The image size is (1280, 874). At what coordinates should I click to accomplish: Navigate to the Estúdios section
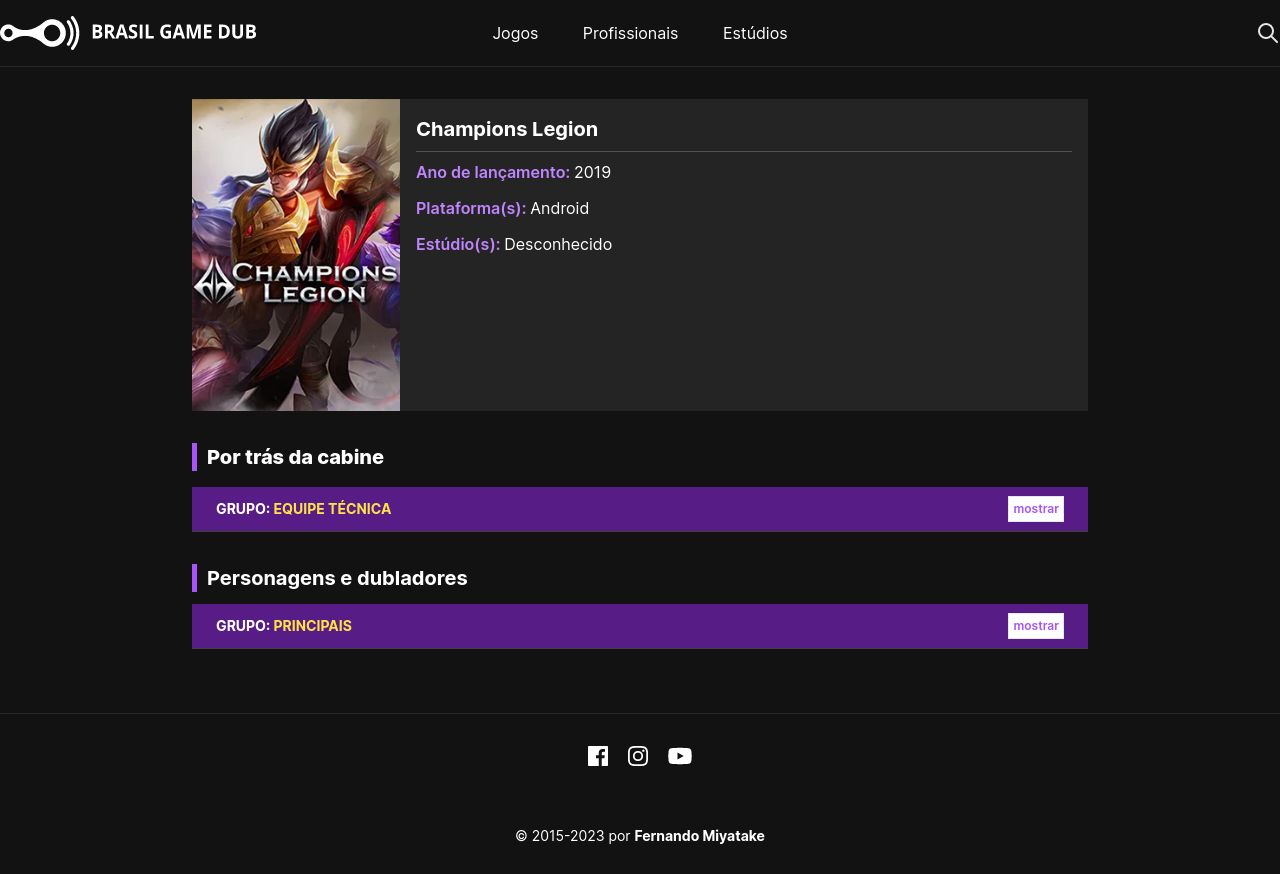point(755,33)
